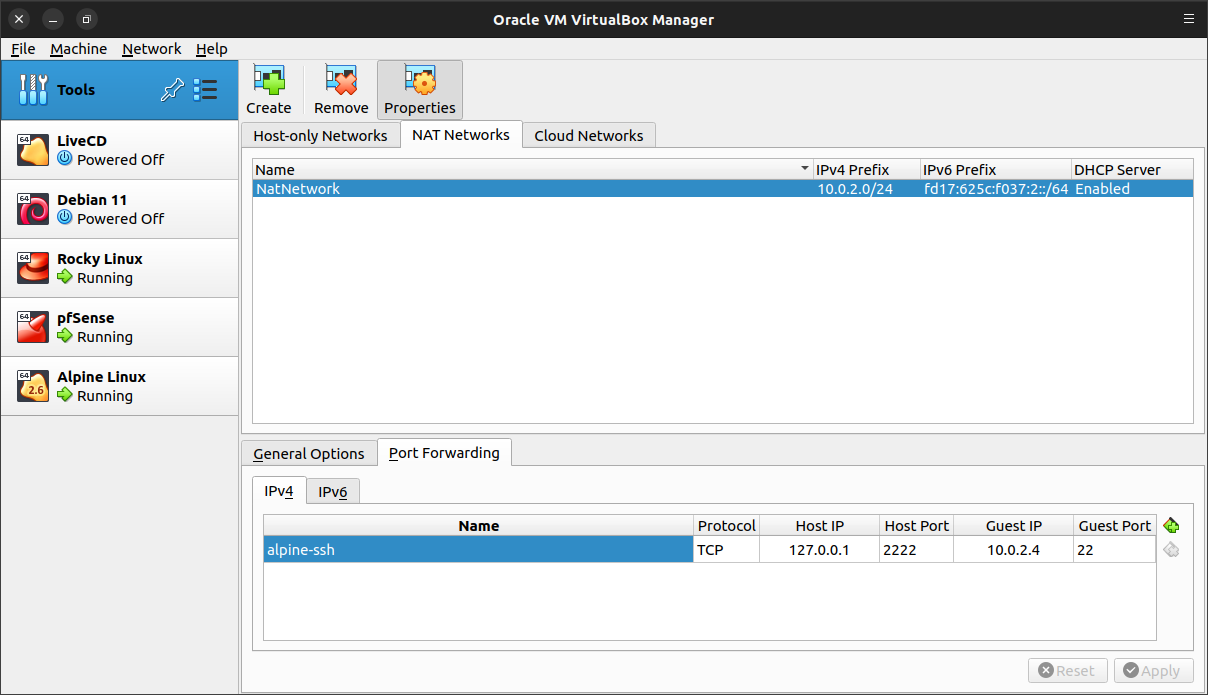The height and width of the screenshot is (695, 1208).
Task: Open the Tools list menu icon
Action: pyautogui.click(x=205, y=90)
